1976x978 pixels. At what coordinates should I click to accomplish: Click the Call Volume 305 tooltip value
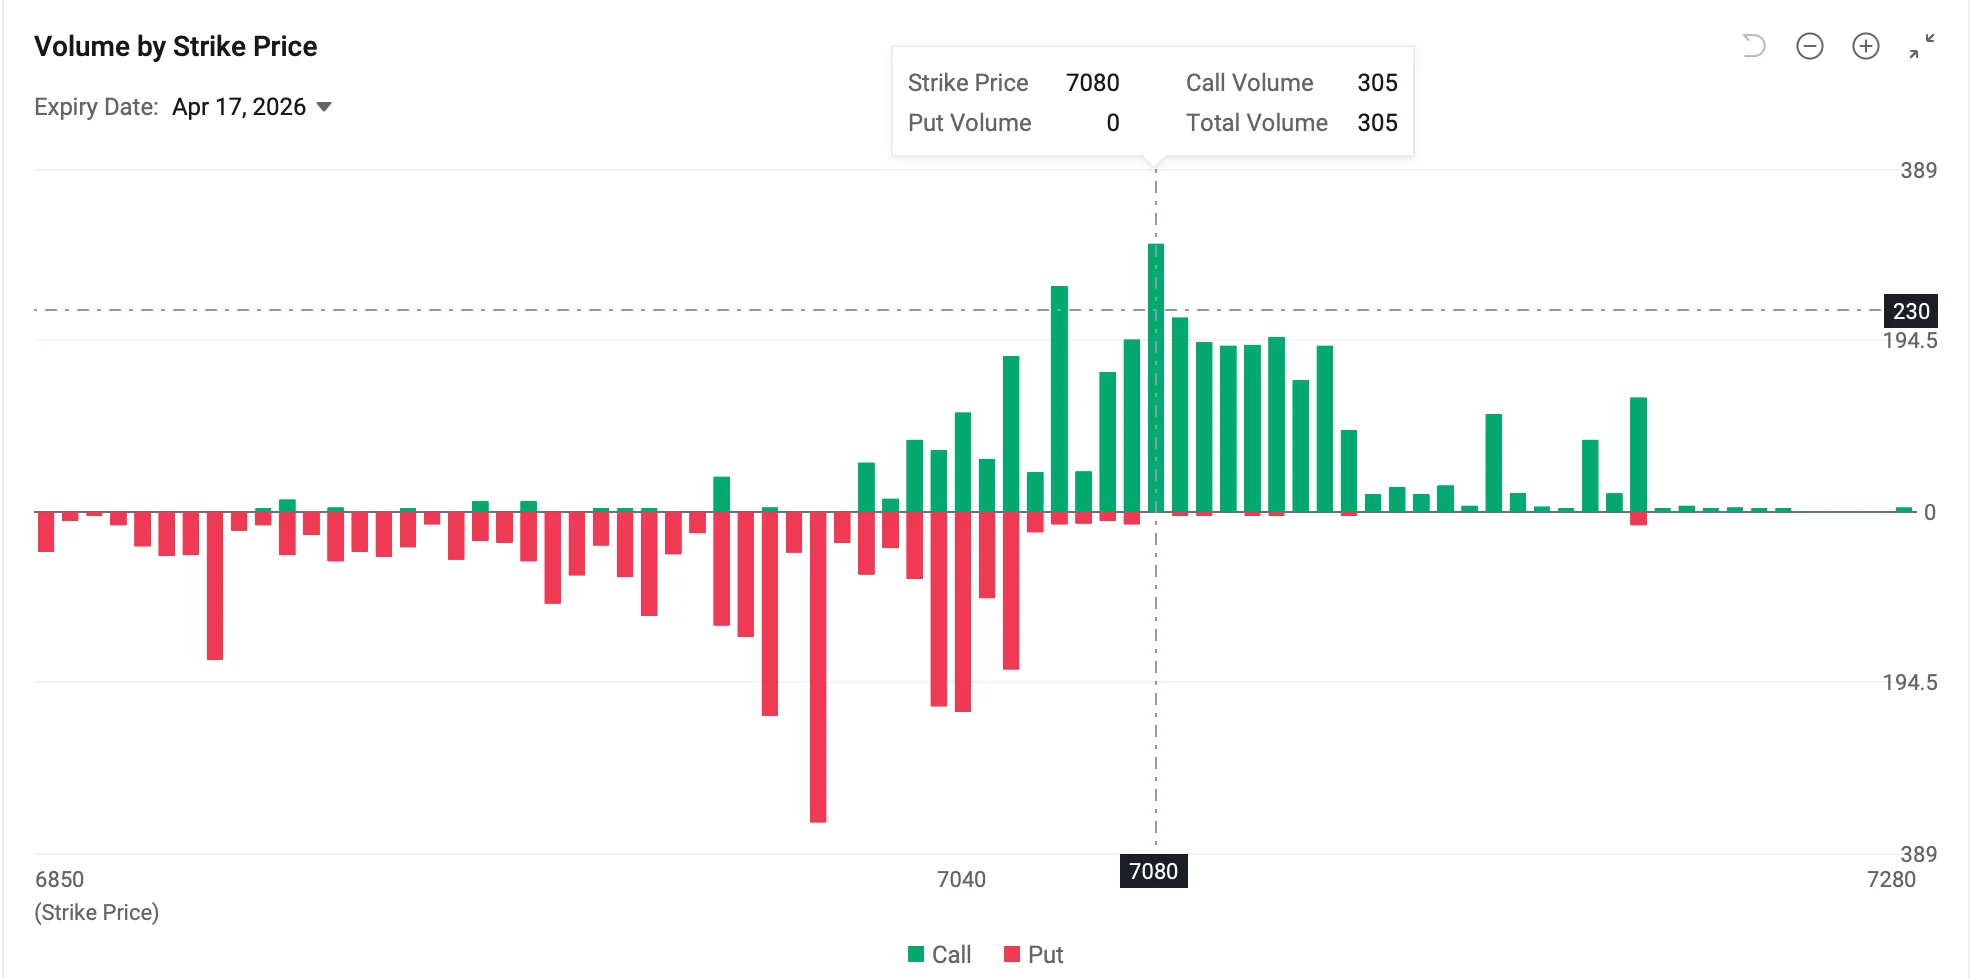(x=1377, y=82)
